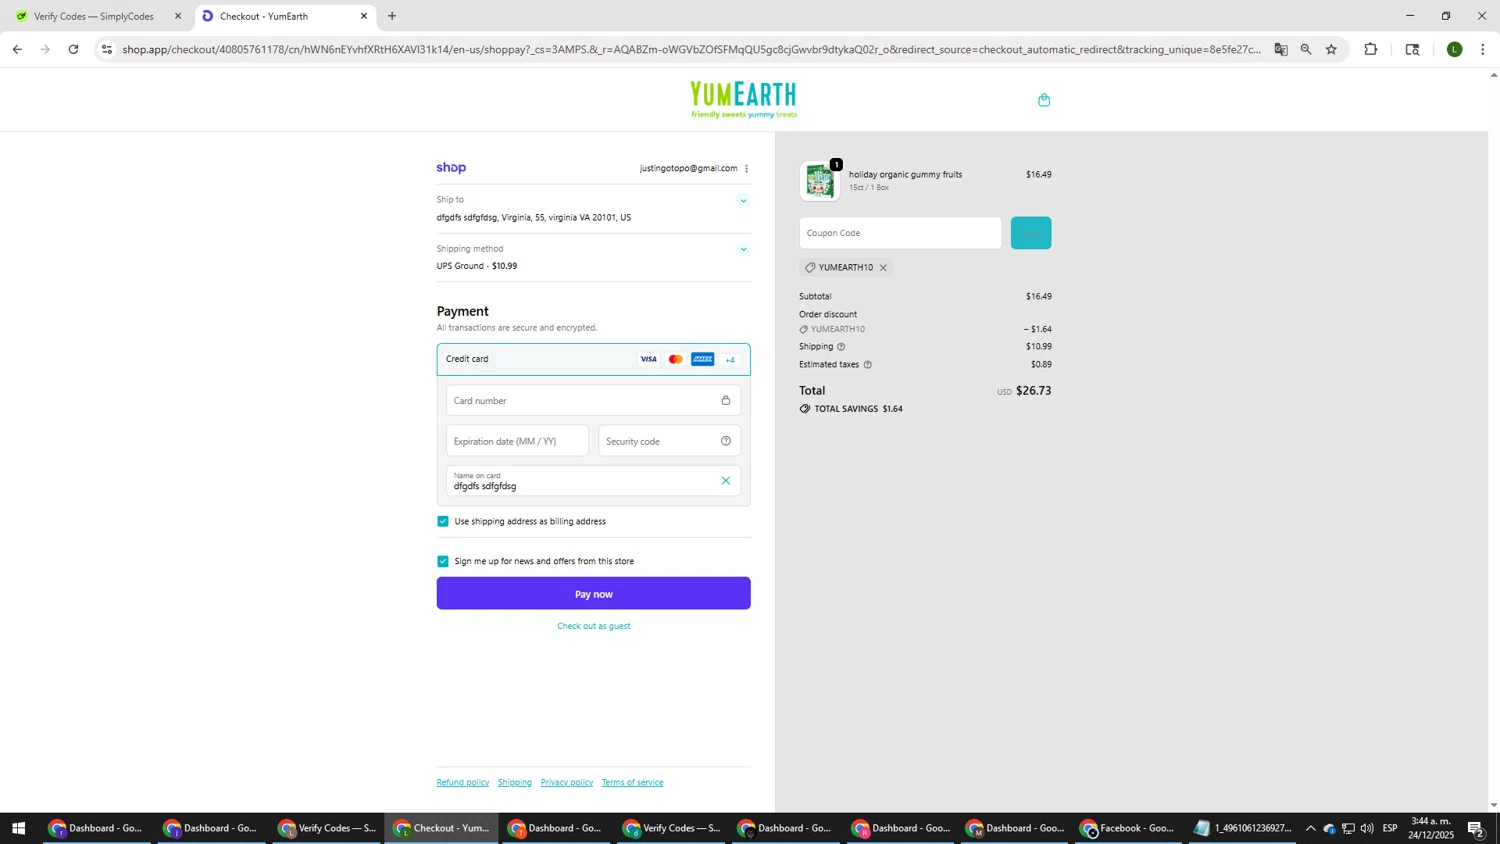Image resolution: width=1500 pixels, height=844 pixels.
Task: Open the Windows notification center
Action: pos(1476,828)
